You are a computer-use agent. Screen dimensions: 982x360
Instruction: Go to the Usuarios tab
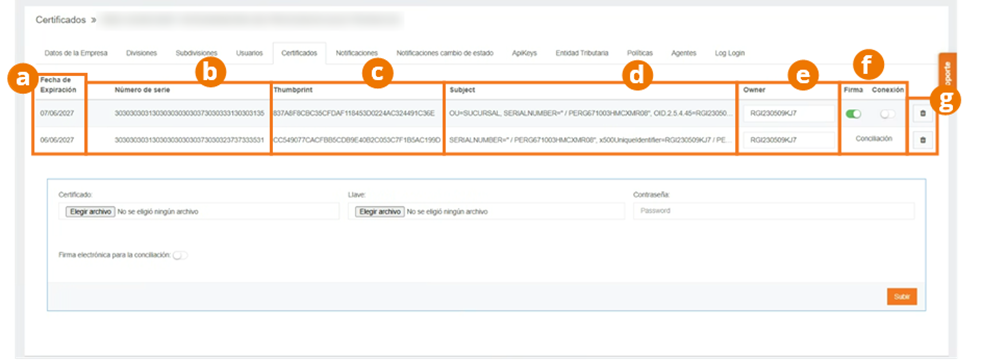pyautogui.click(x=249, y=53)
